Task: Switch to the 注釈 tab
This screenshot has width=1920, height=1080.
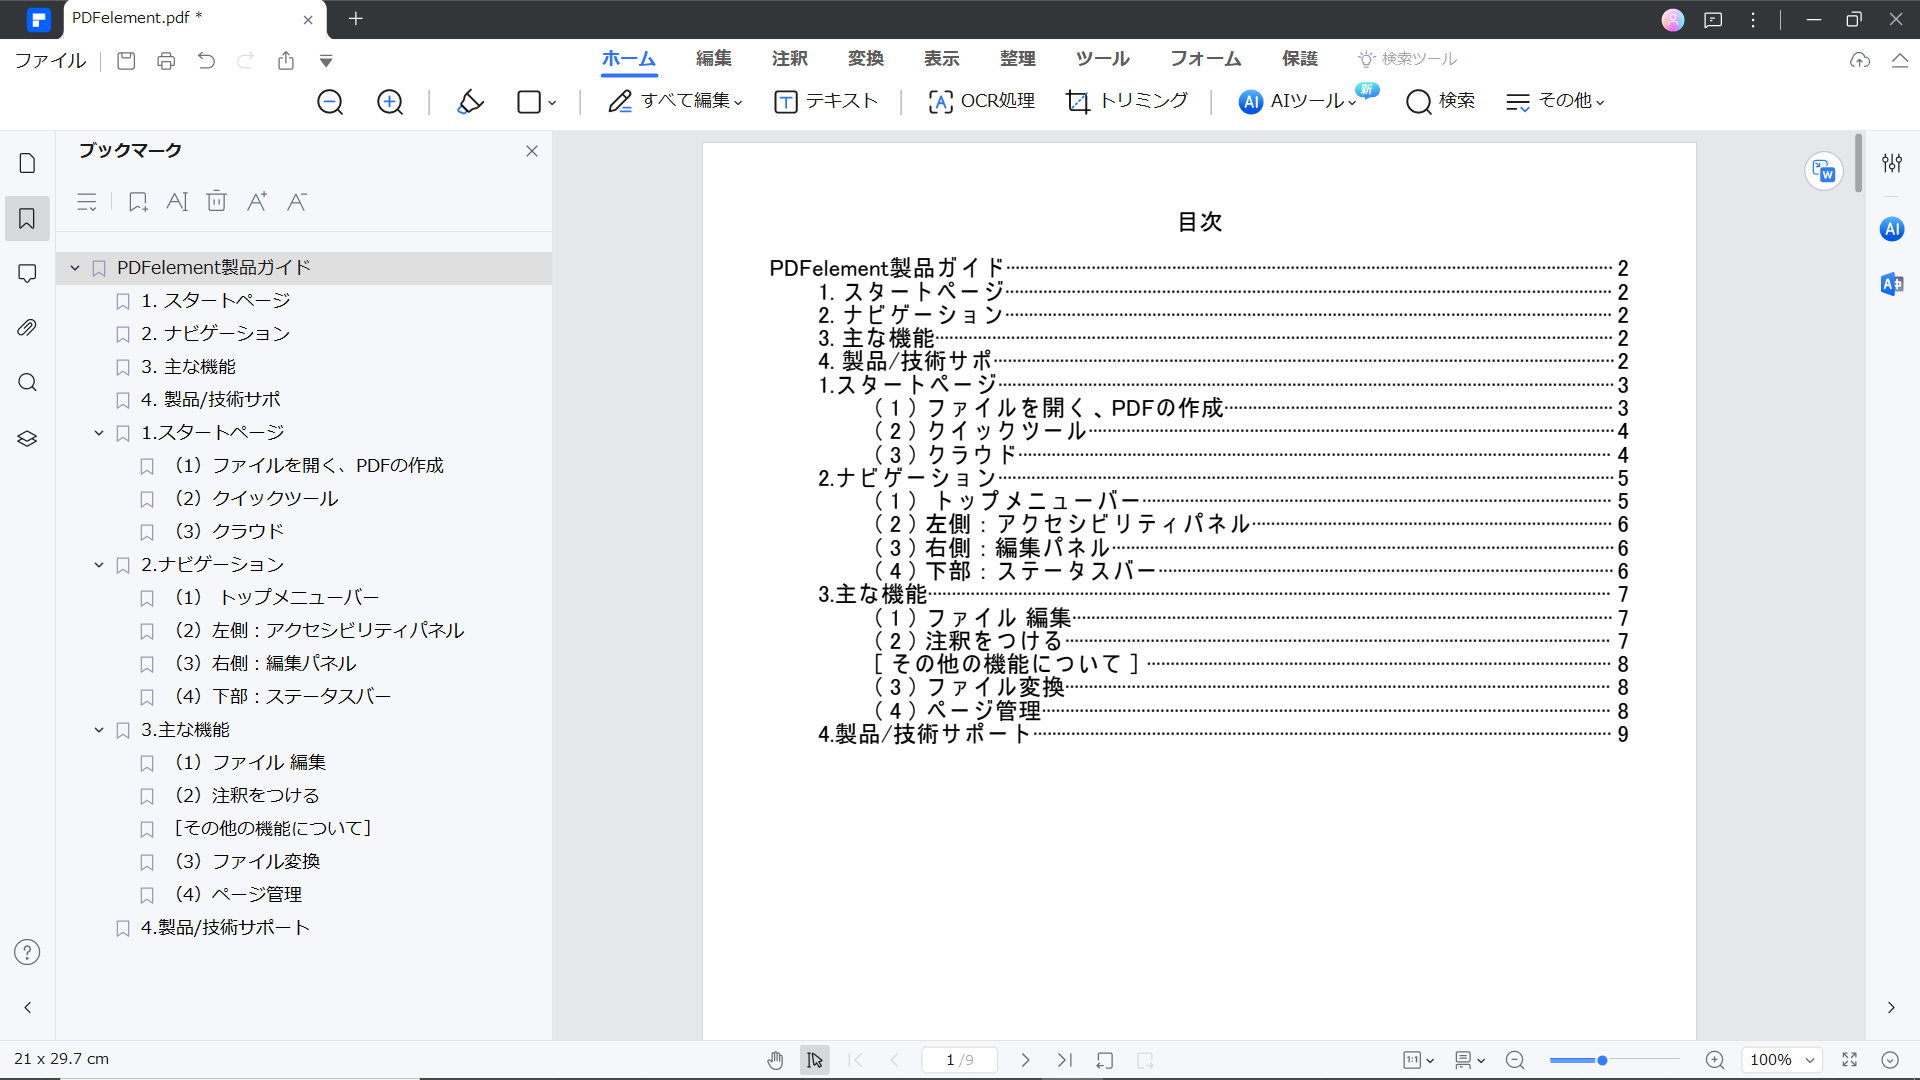Action: pyautogui.click(x=790, y=59)
